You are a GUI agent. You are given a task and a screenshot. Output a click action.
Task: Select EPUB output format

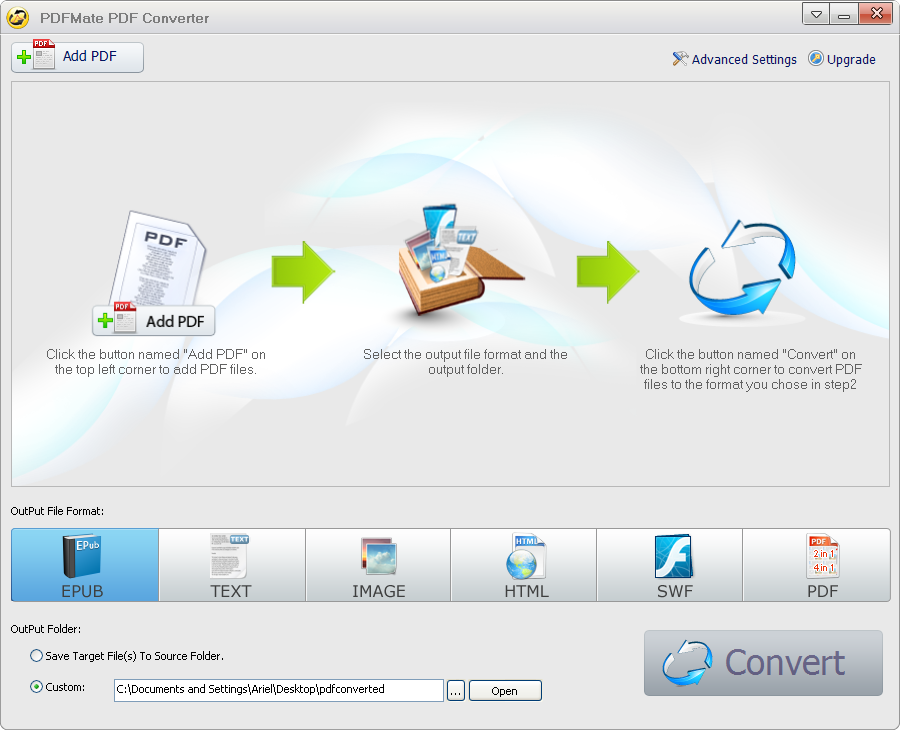(85, 565)
